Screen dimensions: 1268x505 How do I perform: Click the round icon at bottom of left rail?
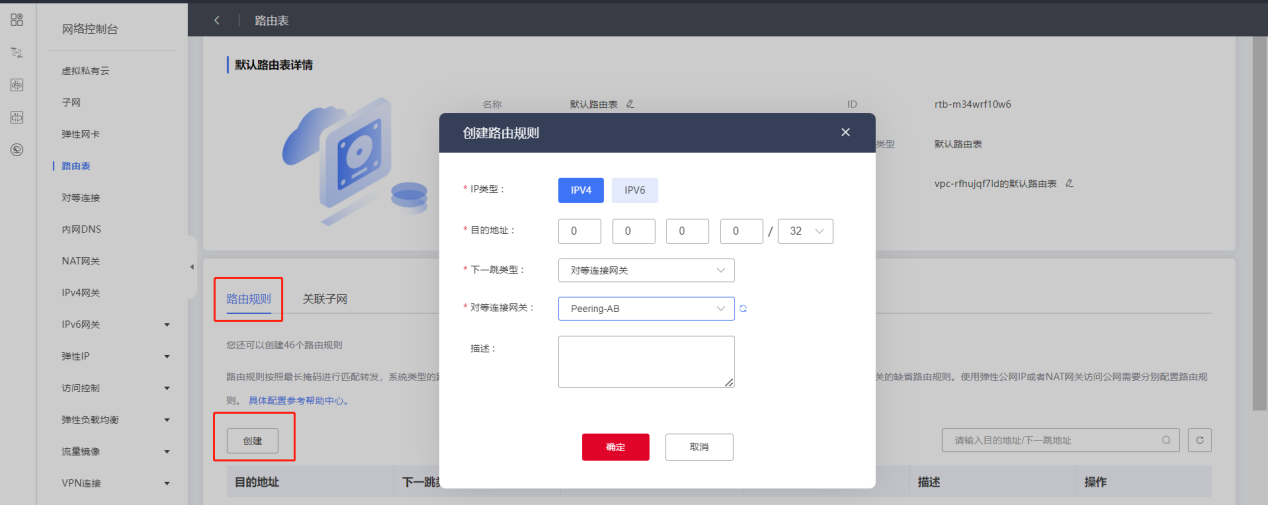coord(17,150)
